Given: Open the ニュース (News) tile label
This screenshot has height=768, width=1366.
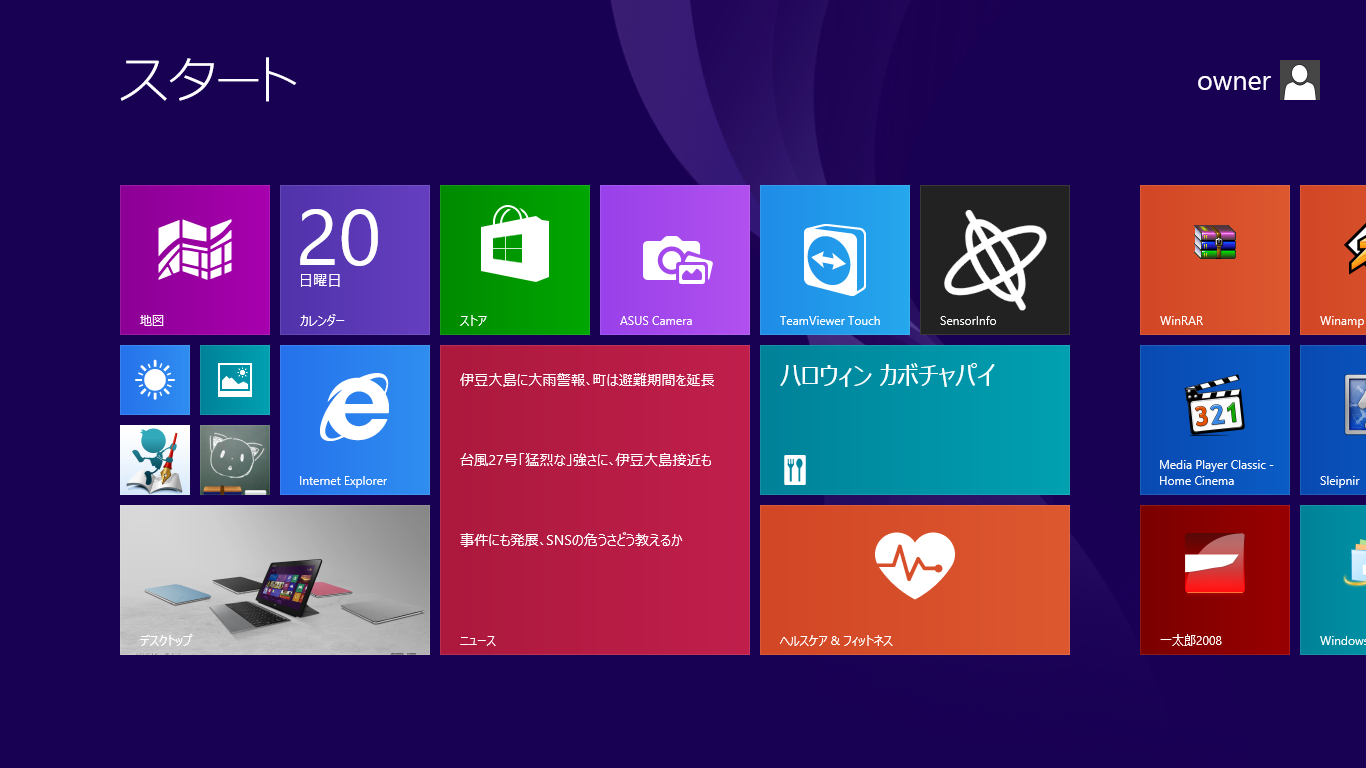Looking at the screenshot, I should click(x=478, y=641).
